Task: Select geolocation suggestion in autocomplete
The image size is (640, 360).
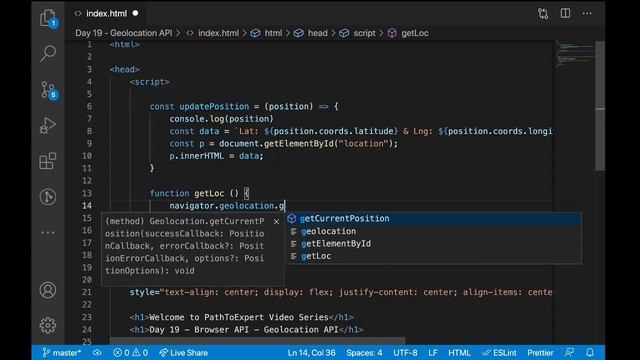Action: pos(433,231)
